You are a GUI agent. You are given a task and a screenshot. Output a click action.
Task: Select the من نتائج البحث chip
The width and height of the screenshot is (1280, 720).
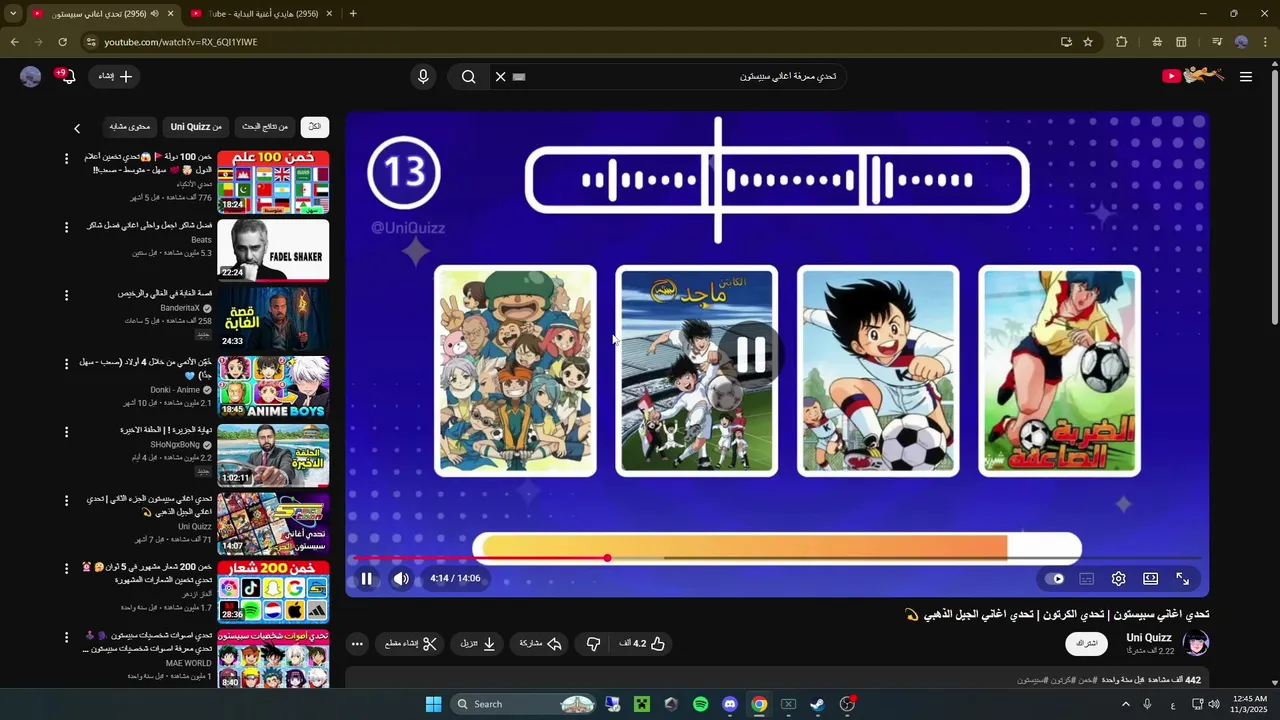click(x=265, y=127)
